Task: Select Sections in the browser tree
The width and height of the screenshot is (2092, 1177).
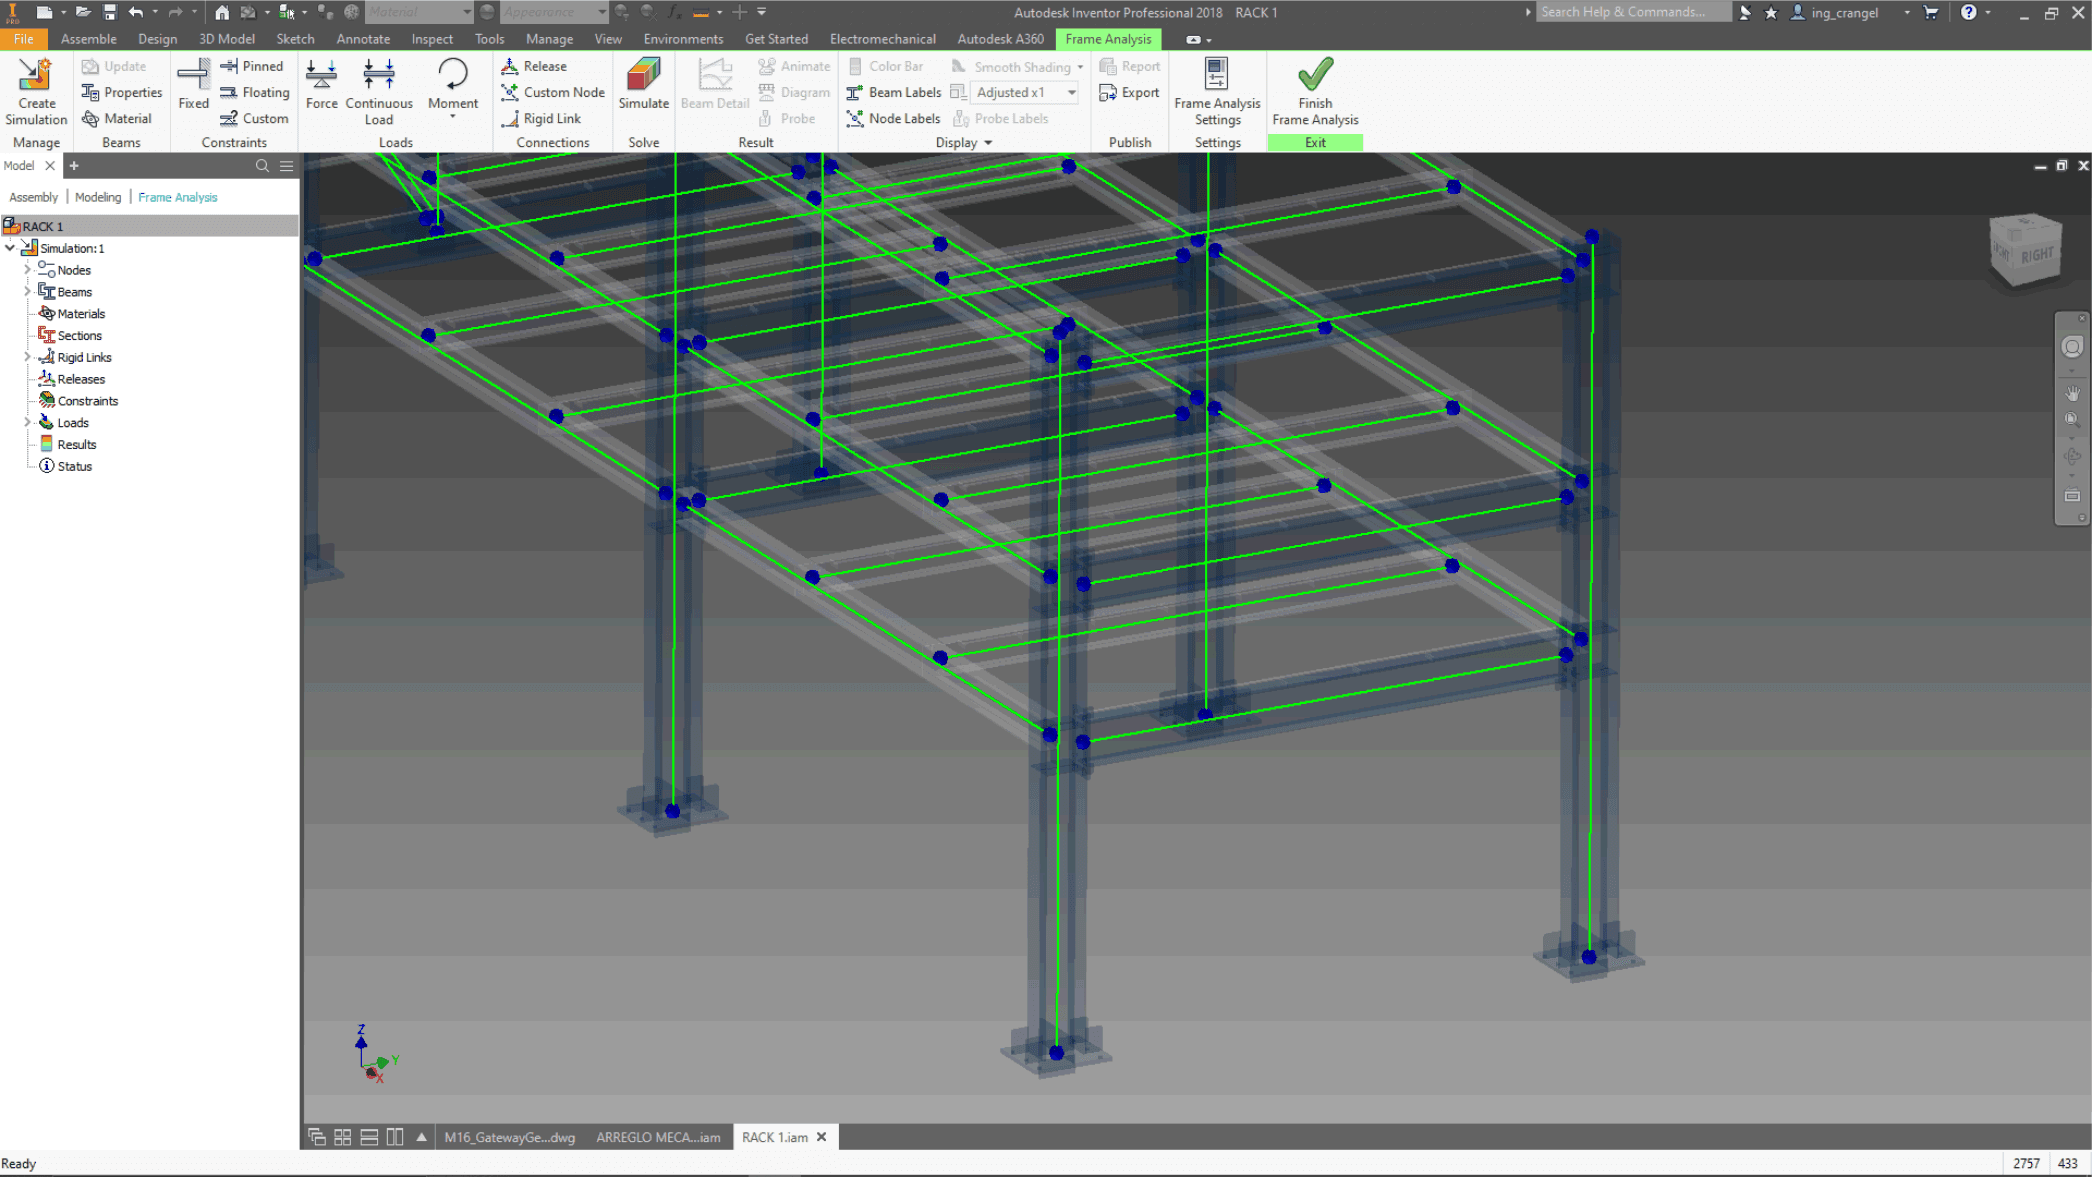Action: (x=79, y=336)
